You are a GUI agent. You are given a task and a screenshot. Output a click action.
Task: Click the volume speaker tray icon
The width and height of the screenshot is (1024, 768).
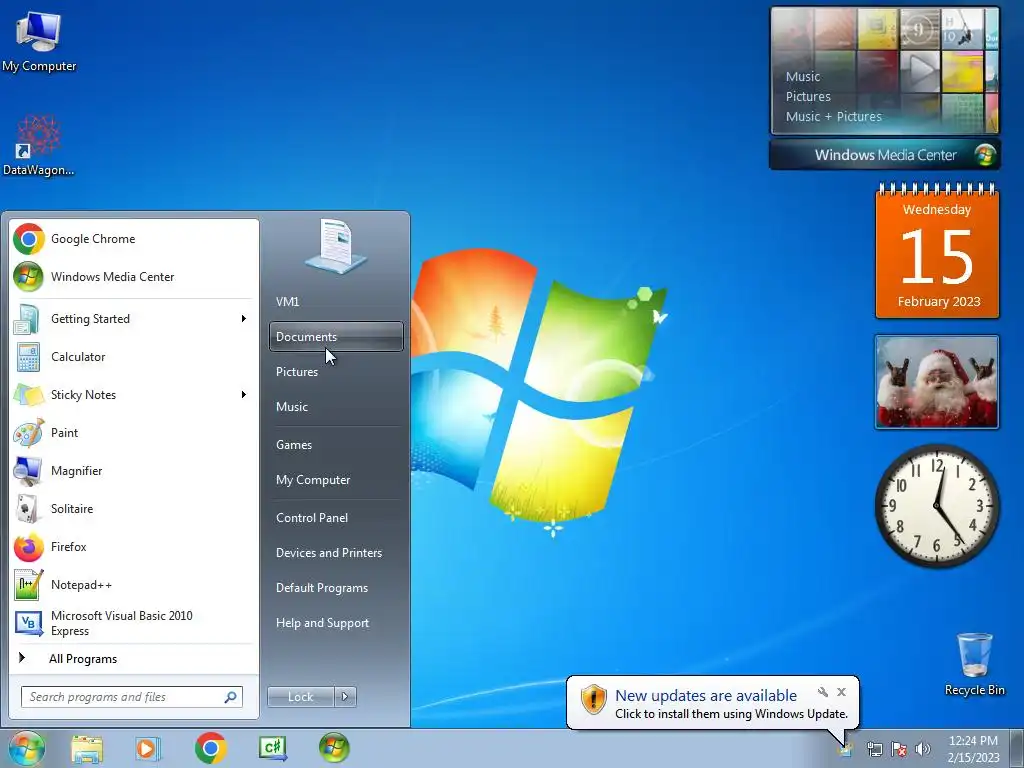[x=922, y=750]
